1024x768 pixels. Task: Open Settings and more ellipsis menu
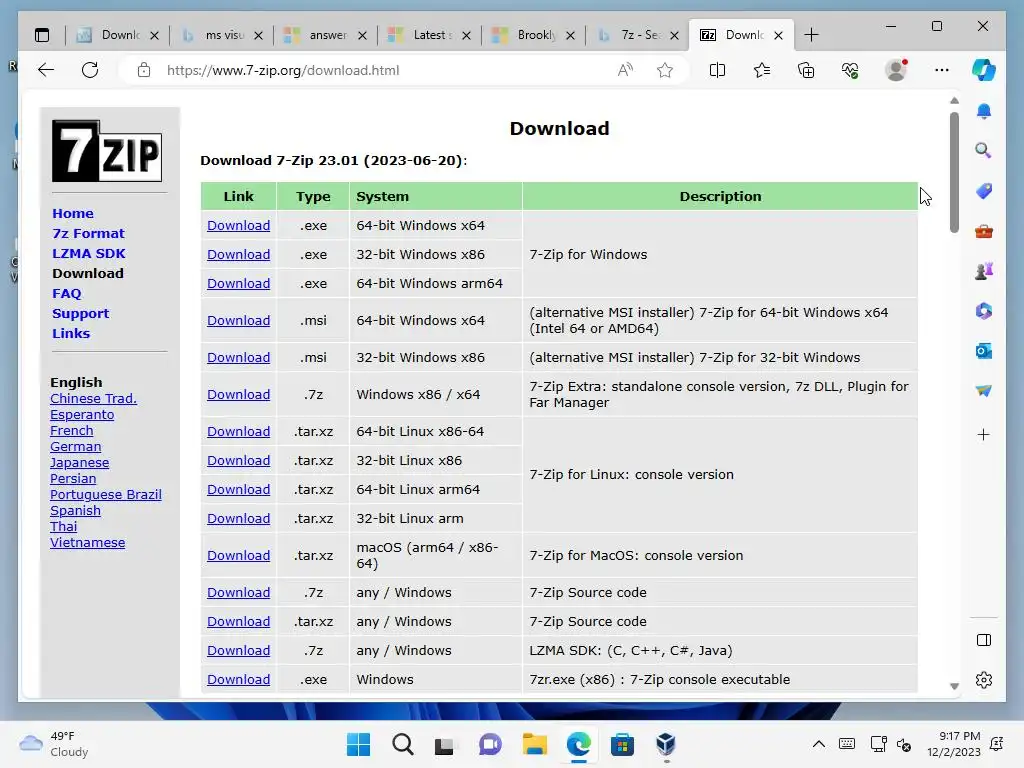(x=941, y=70)
